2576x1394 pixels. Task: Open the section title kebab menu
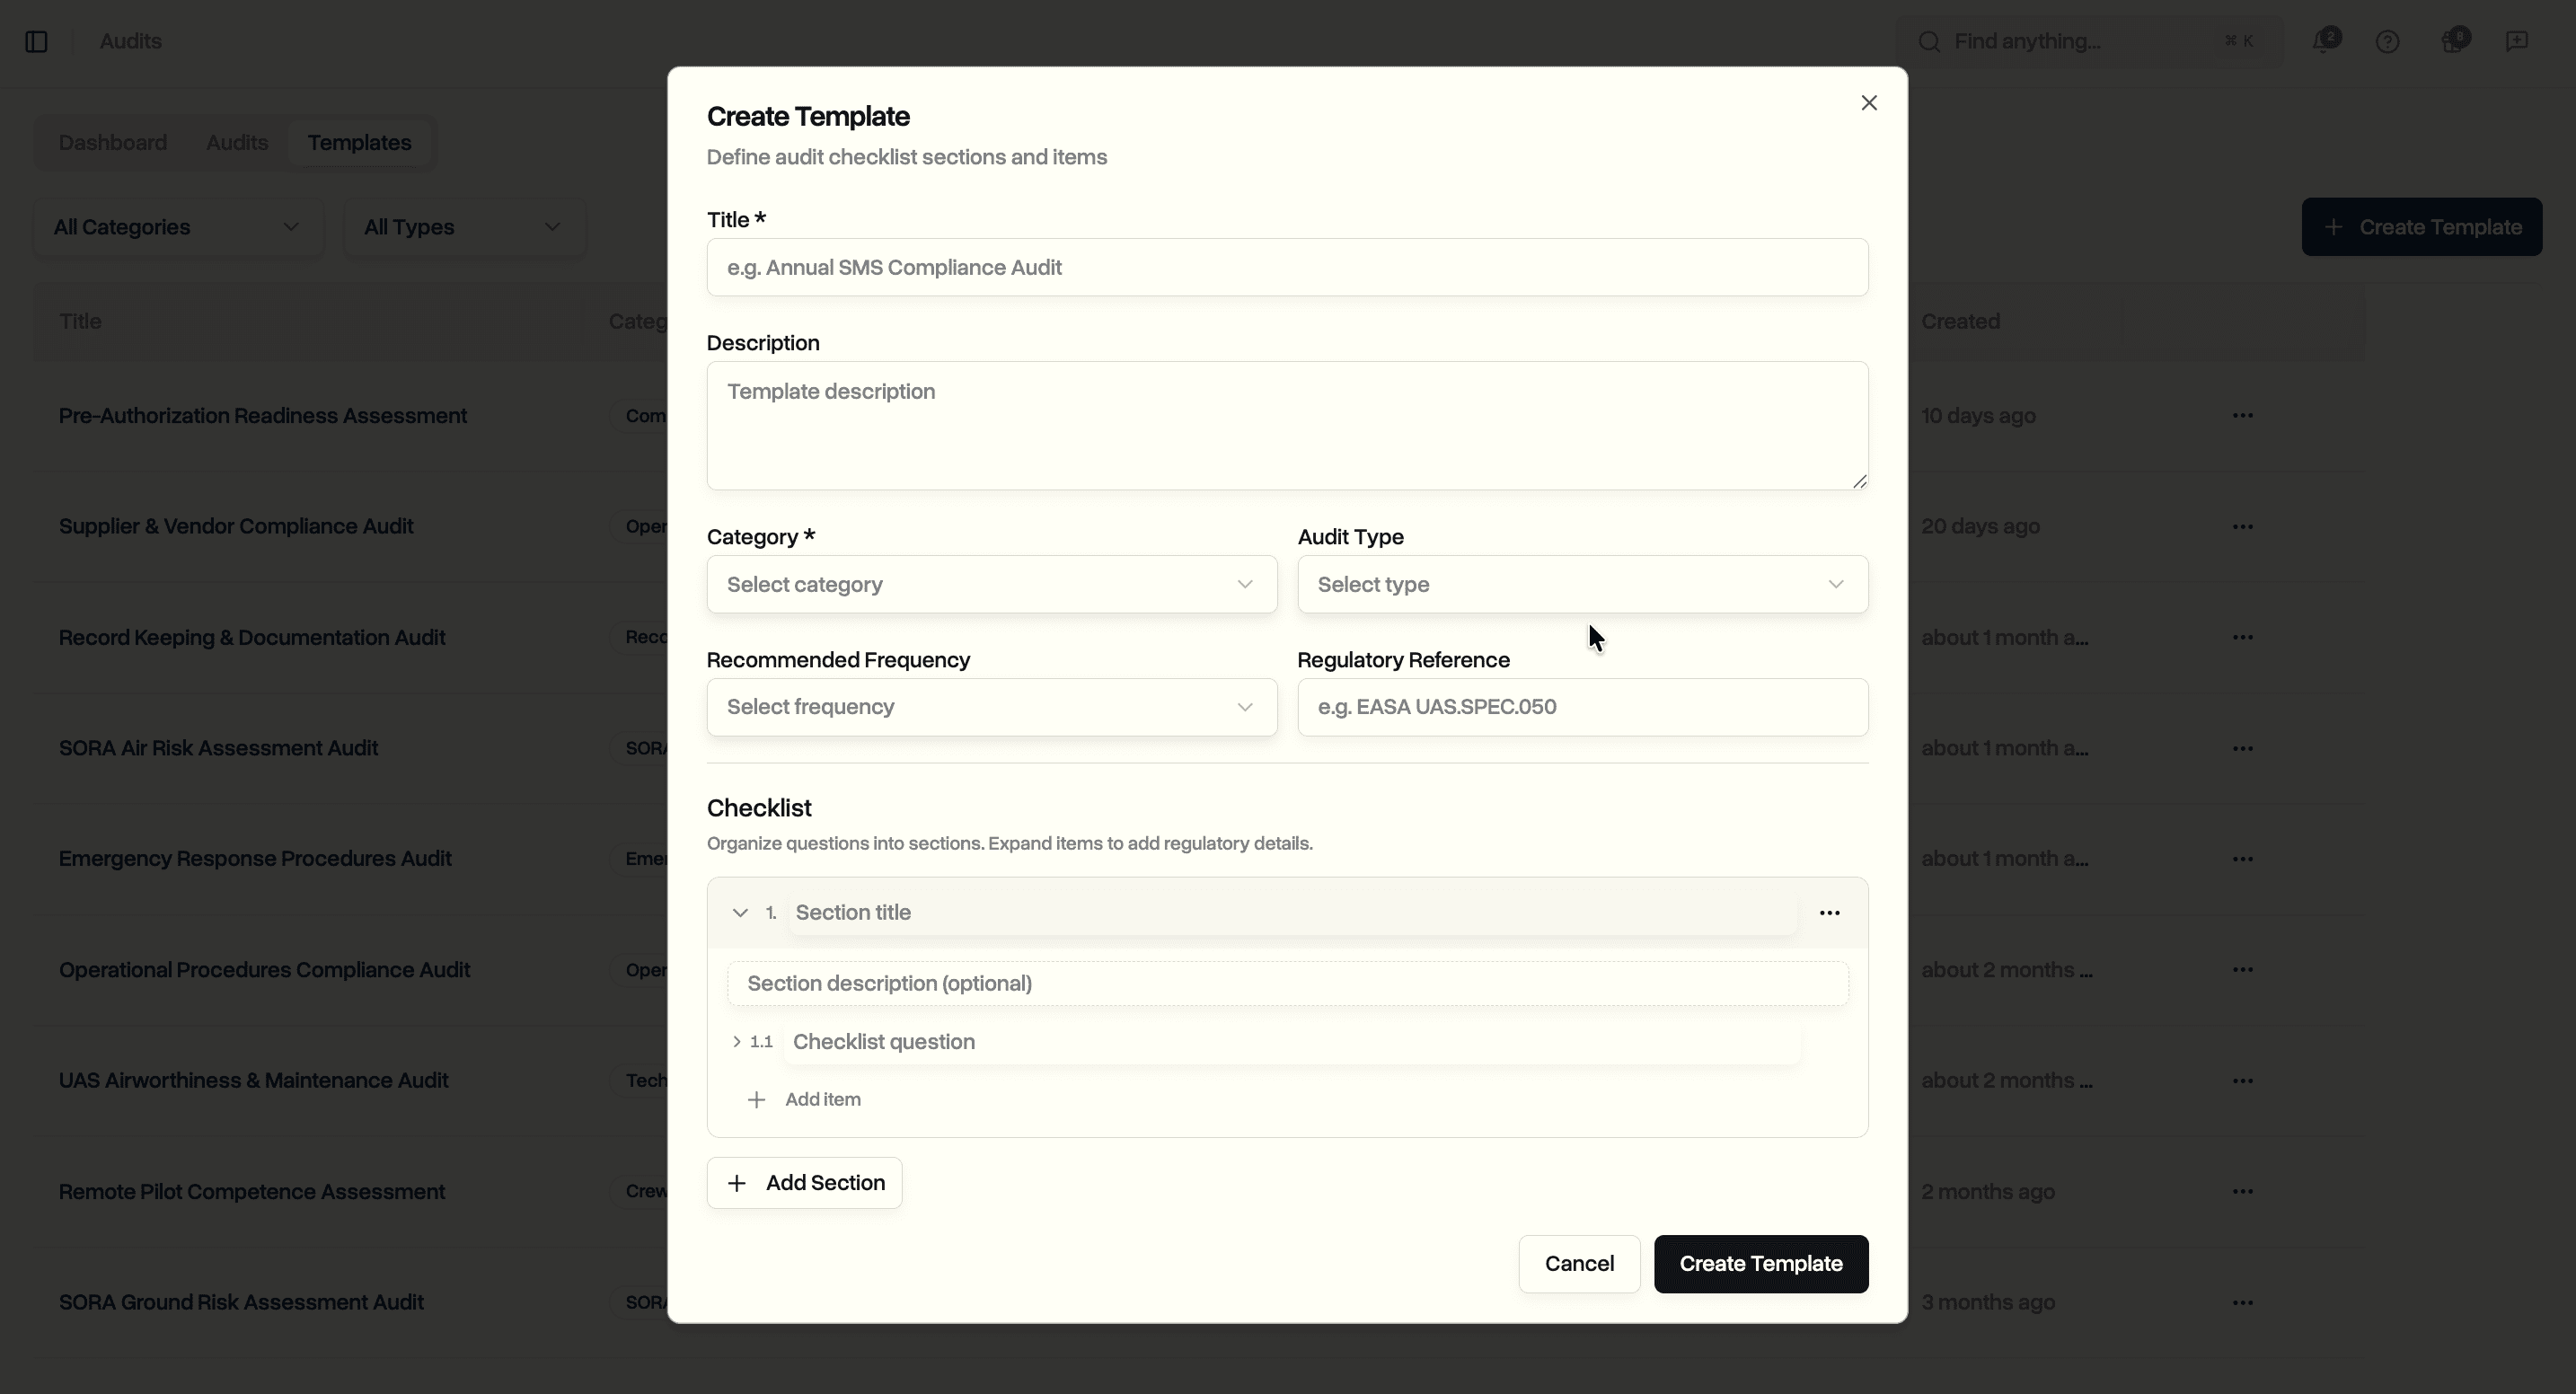click(x=1830, y=912)
